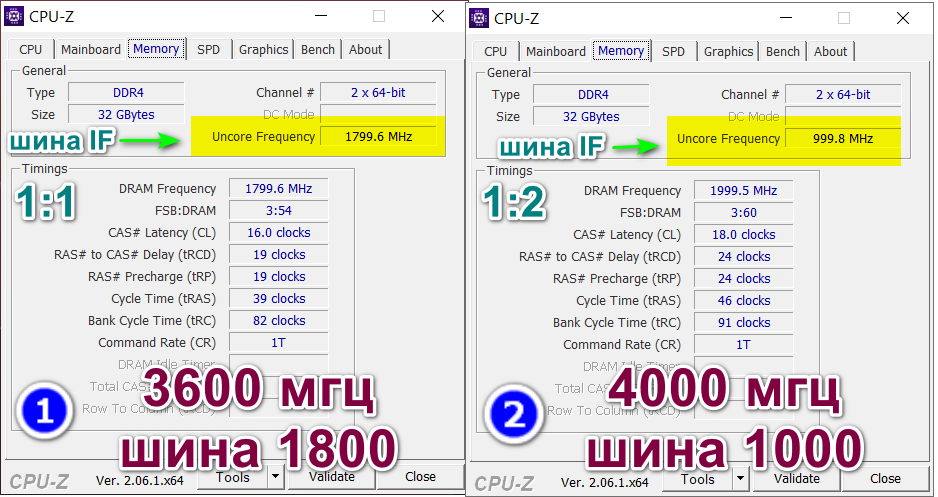The height and width of the screenshot is (497, 938).
Task: Click Cycle Time value 39 clocks
Action: (x=279, y=298)
